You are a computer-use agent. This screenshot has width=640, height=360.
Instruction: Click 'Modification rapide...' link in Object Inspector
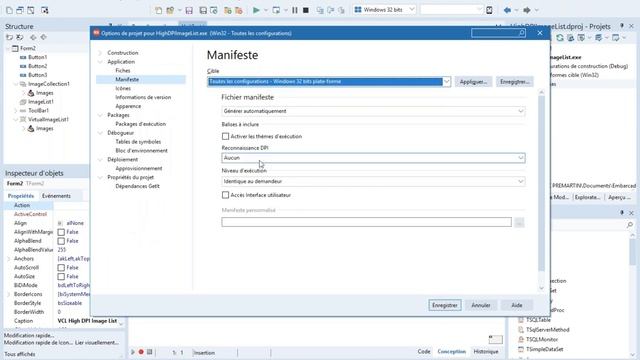[29, 335]
